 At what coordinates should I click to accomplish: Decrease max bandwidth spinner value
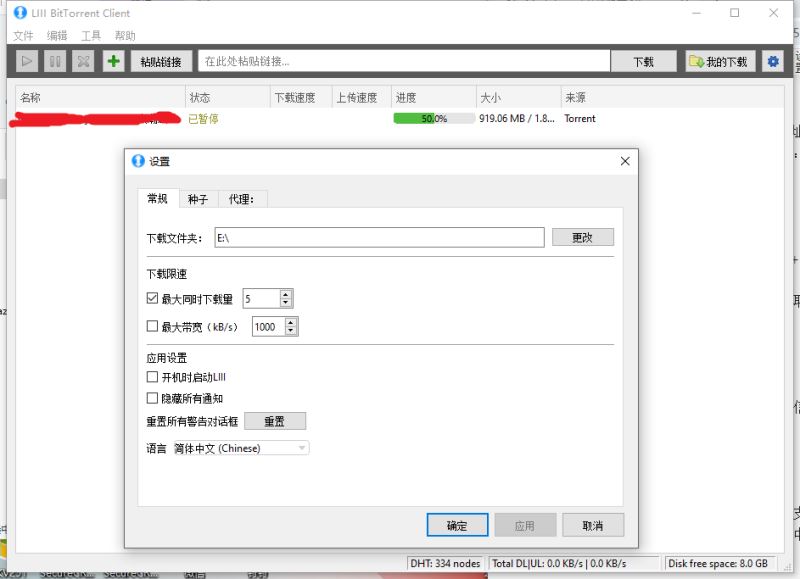291,331
